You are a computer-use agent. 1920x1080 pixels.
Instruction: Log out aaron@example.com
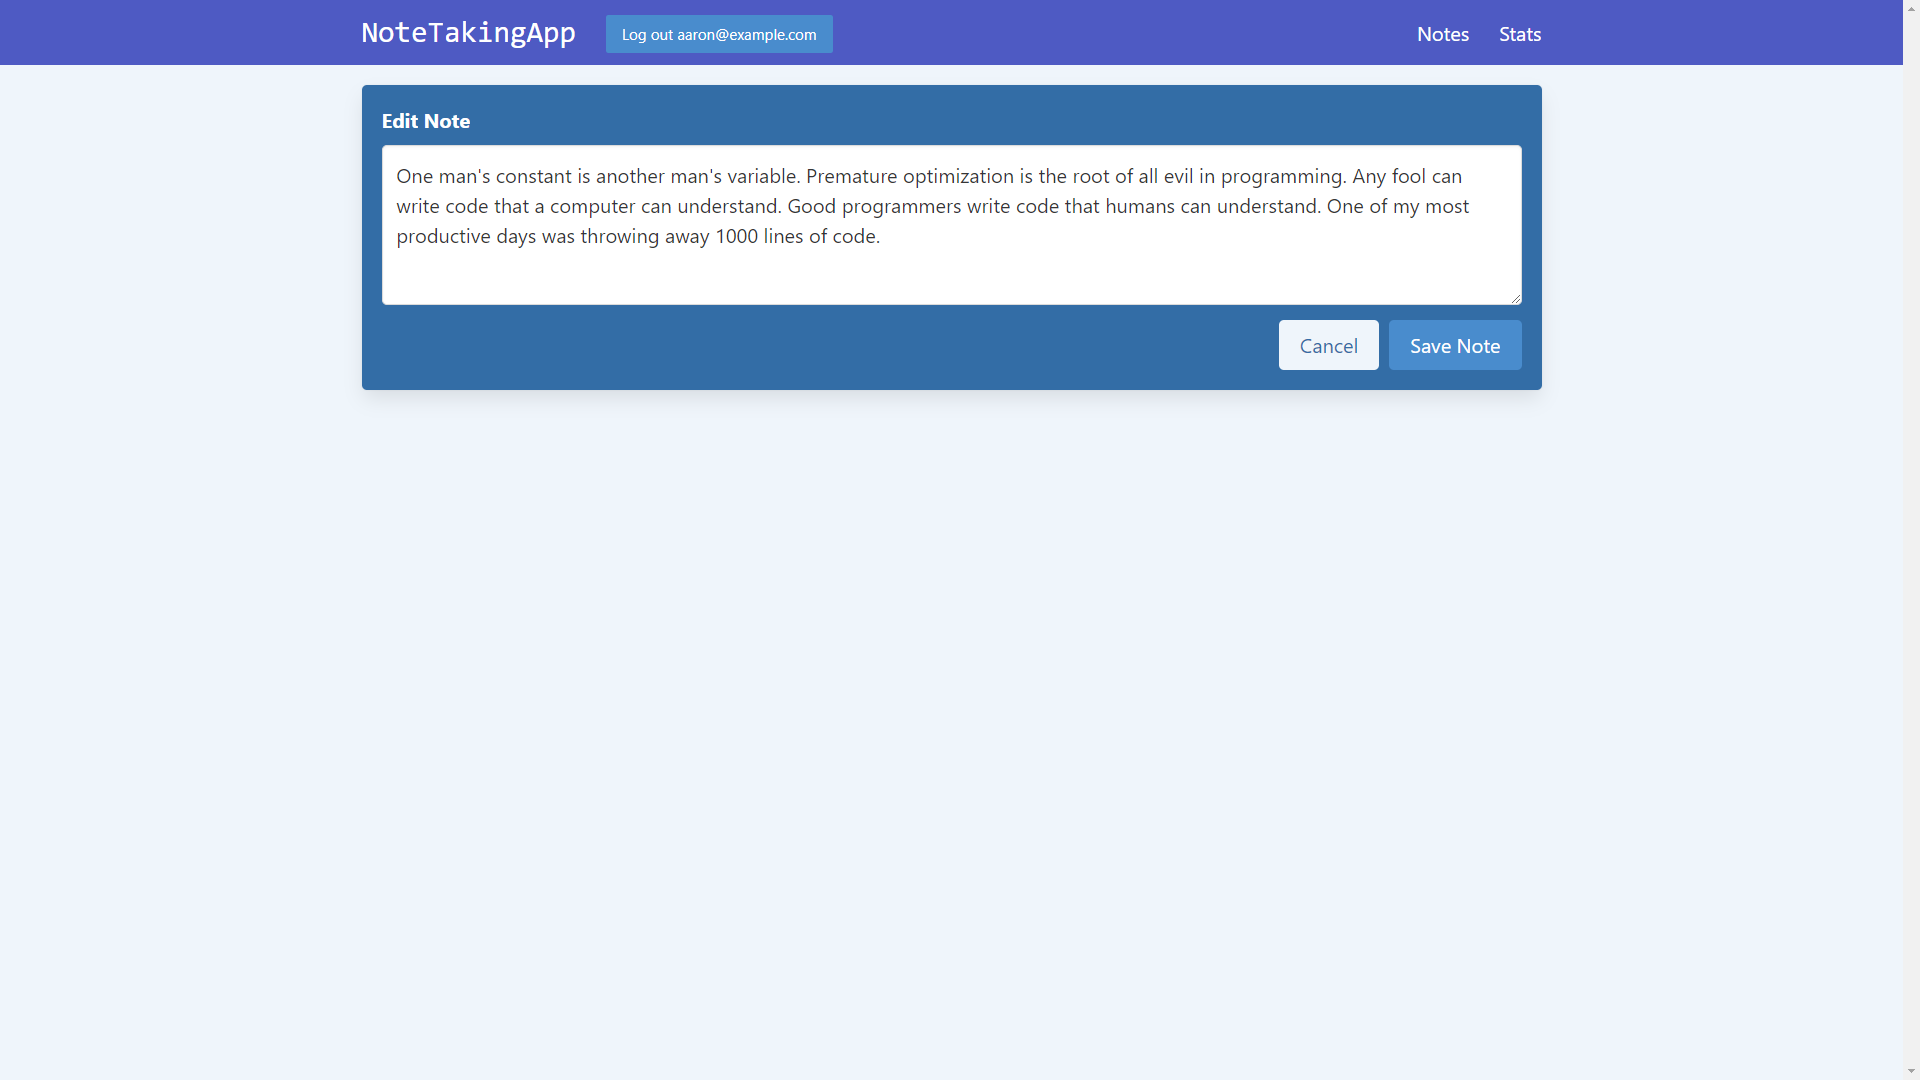(719, 34)
